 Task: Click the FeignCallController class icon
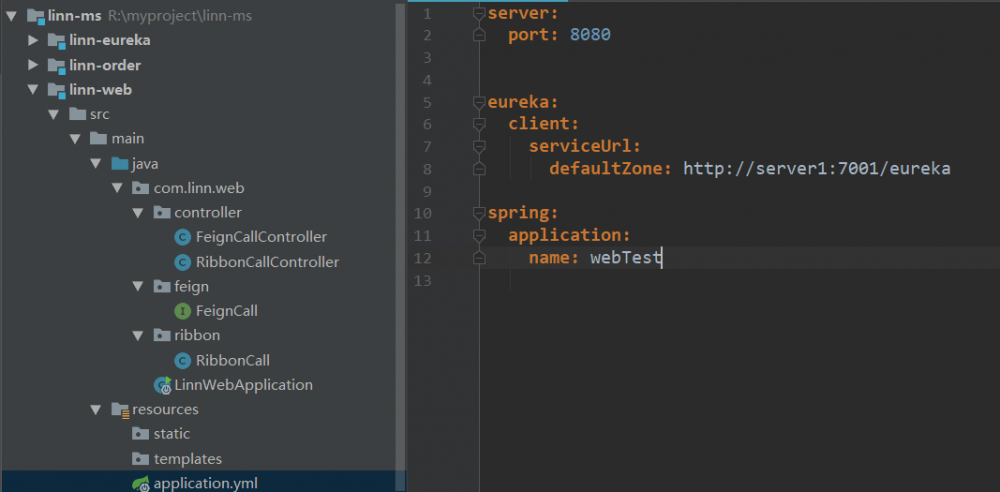[x=182, y=237]
